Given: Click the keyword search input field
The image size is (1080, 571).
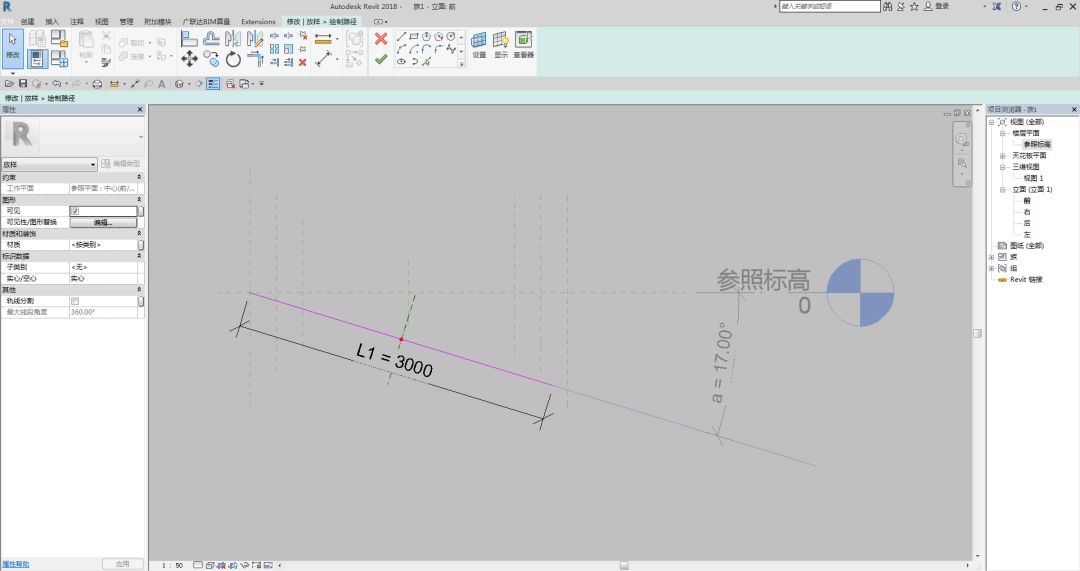Looking at the screenshot, I should [x=829, y=6].
